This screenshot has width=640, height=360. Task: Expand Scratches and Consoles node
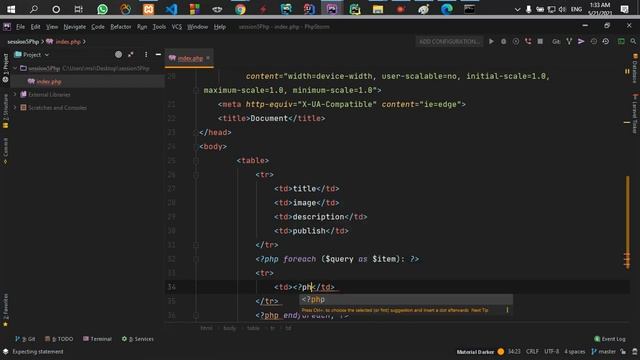pyautogui.click(x=16, y=107)
